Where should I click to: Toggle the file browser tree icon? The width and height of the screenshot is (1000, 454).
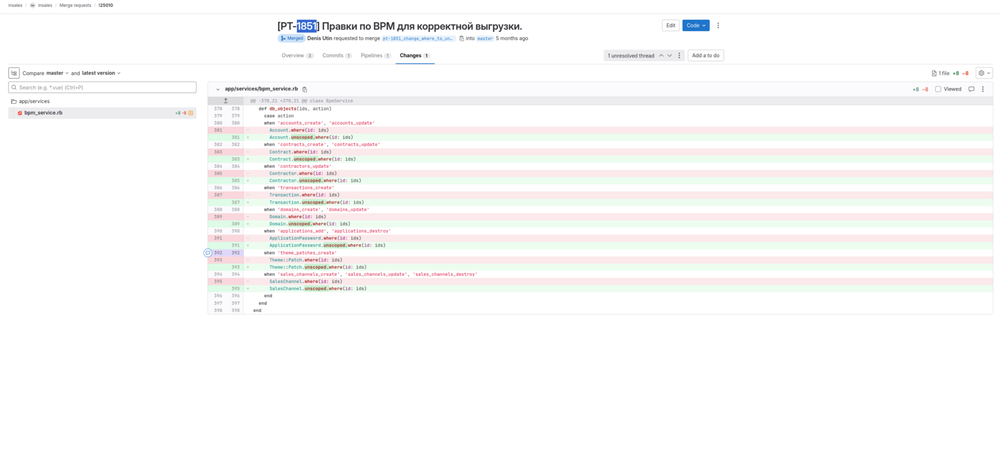pyautogui.click(x=14, y=73)
